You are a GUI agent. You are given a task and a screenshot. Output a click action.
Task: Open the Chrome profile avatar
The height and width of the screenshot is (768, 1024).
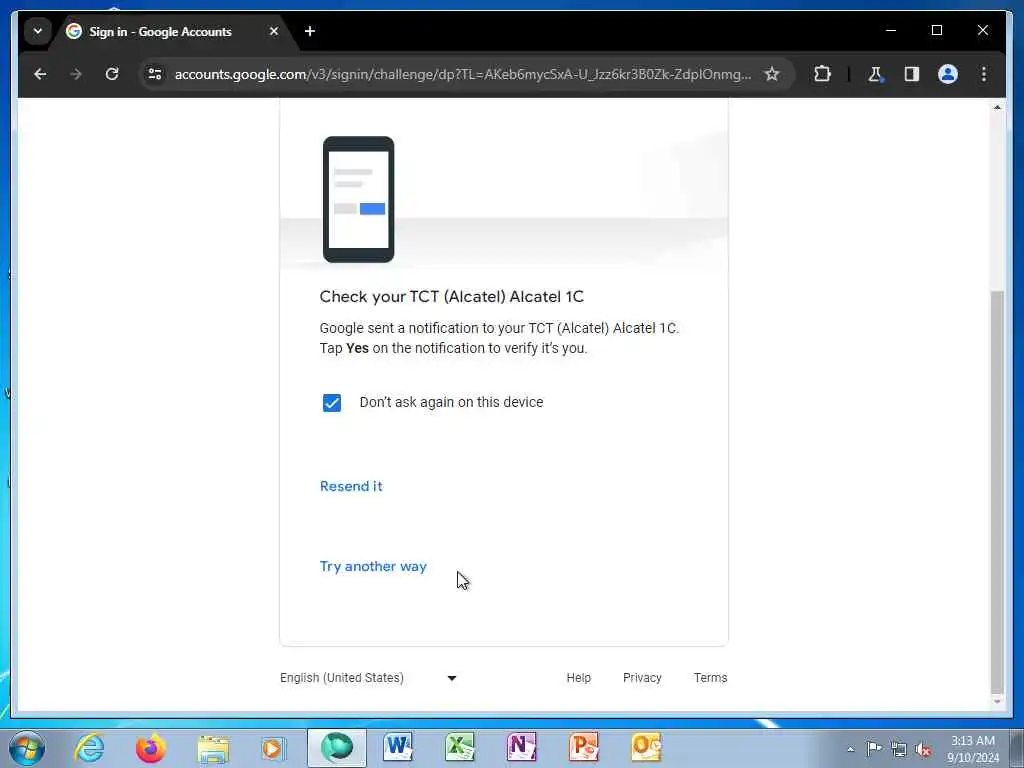coord(948,74)
